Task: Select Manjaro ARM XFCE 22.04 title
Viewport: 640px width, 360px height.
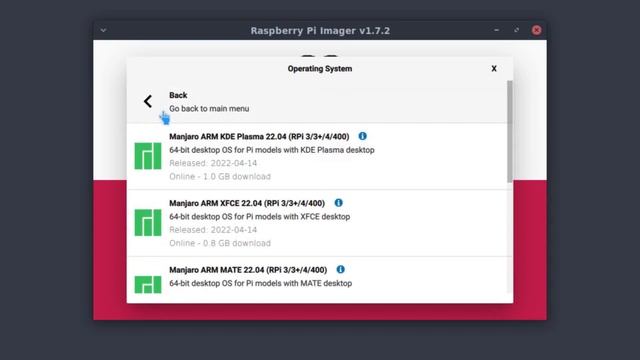Action: point(247,203)
